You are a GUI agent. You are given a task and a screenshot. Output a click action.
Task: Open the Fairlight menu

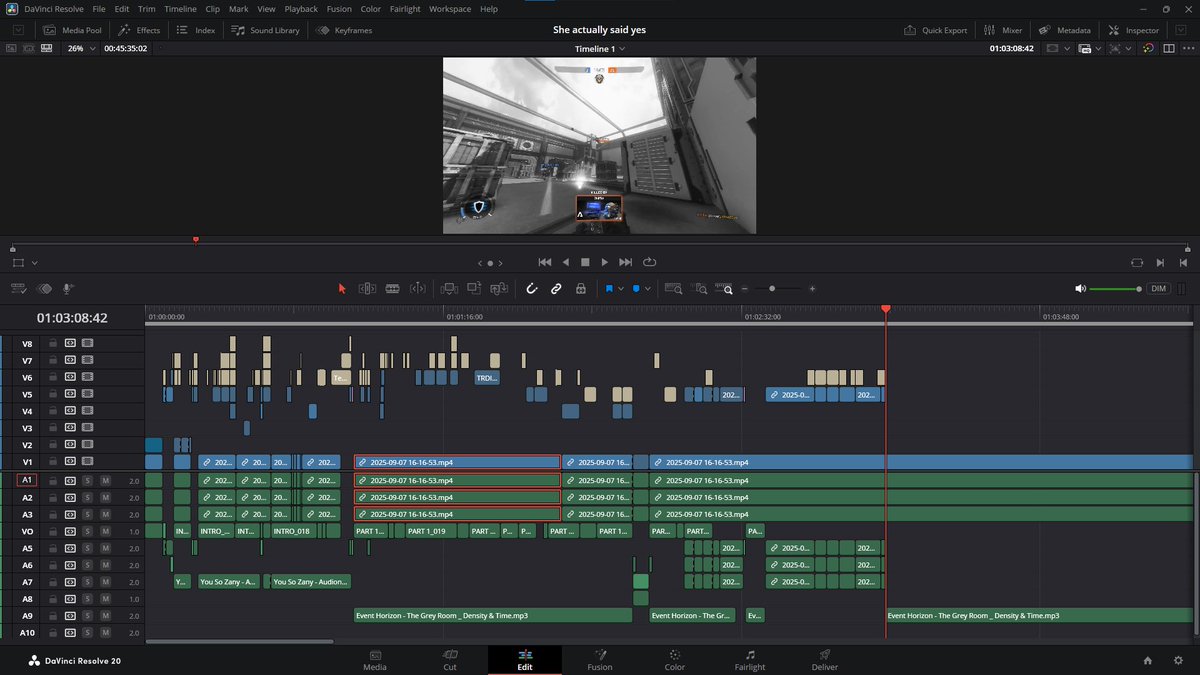click(x=403, y=9)
